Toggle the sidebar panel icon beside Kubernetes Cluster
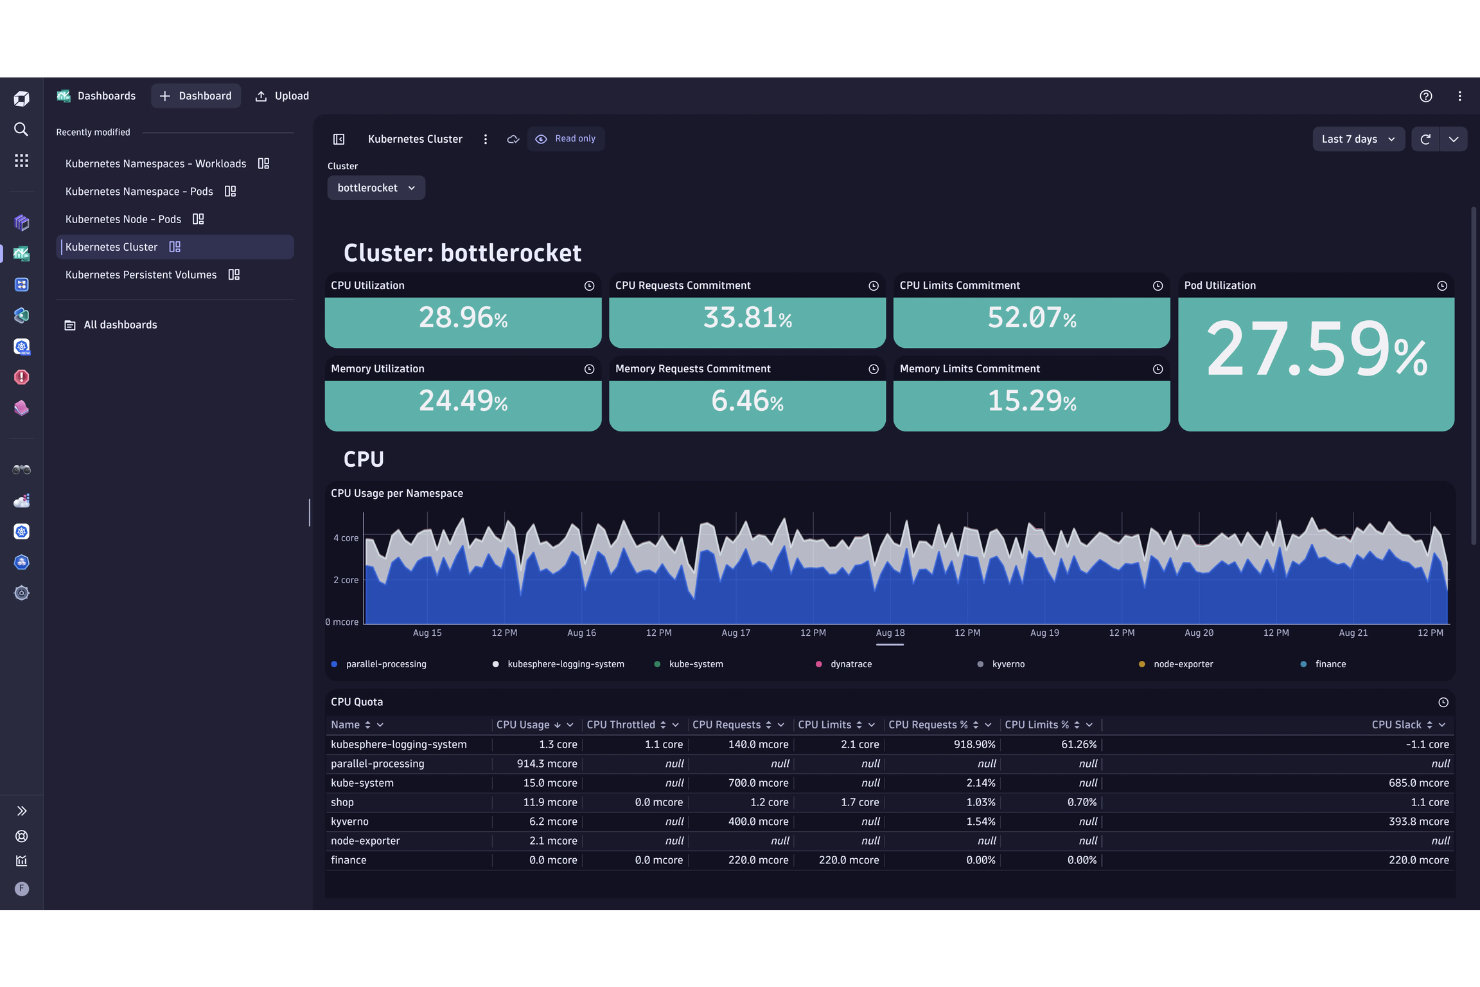 point(339,139)
